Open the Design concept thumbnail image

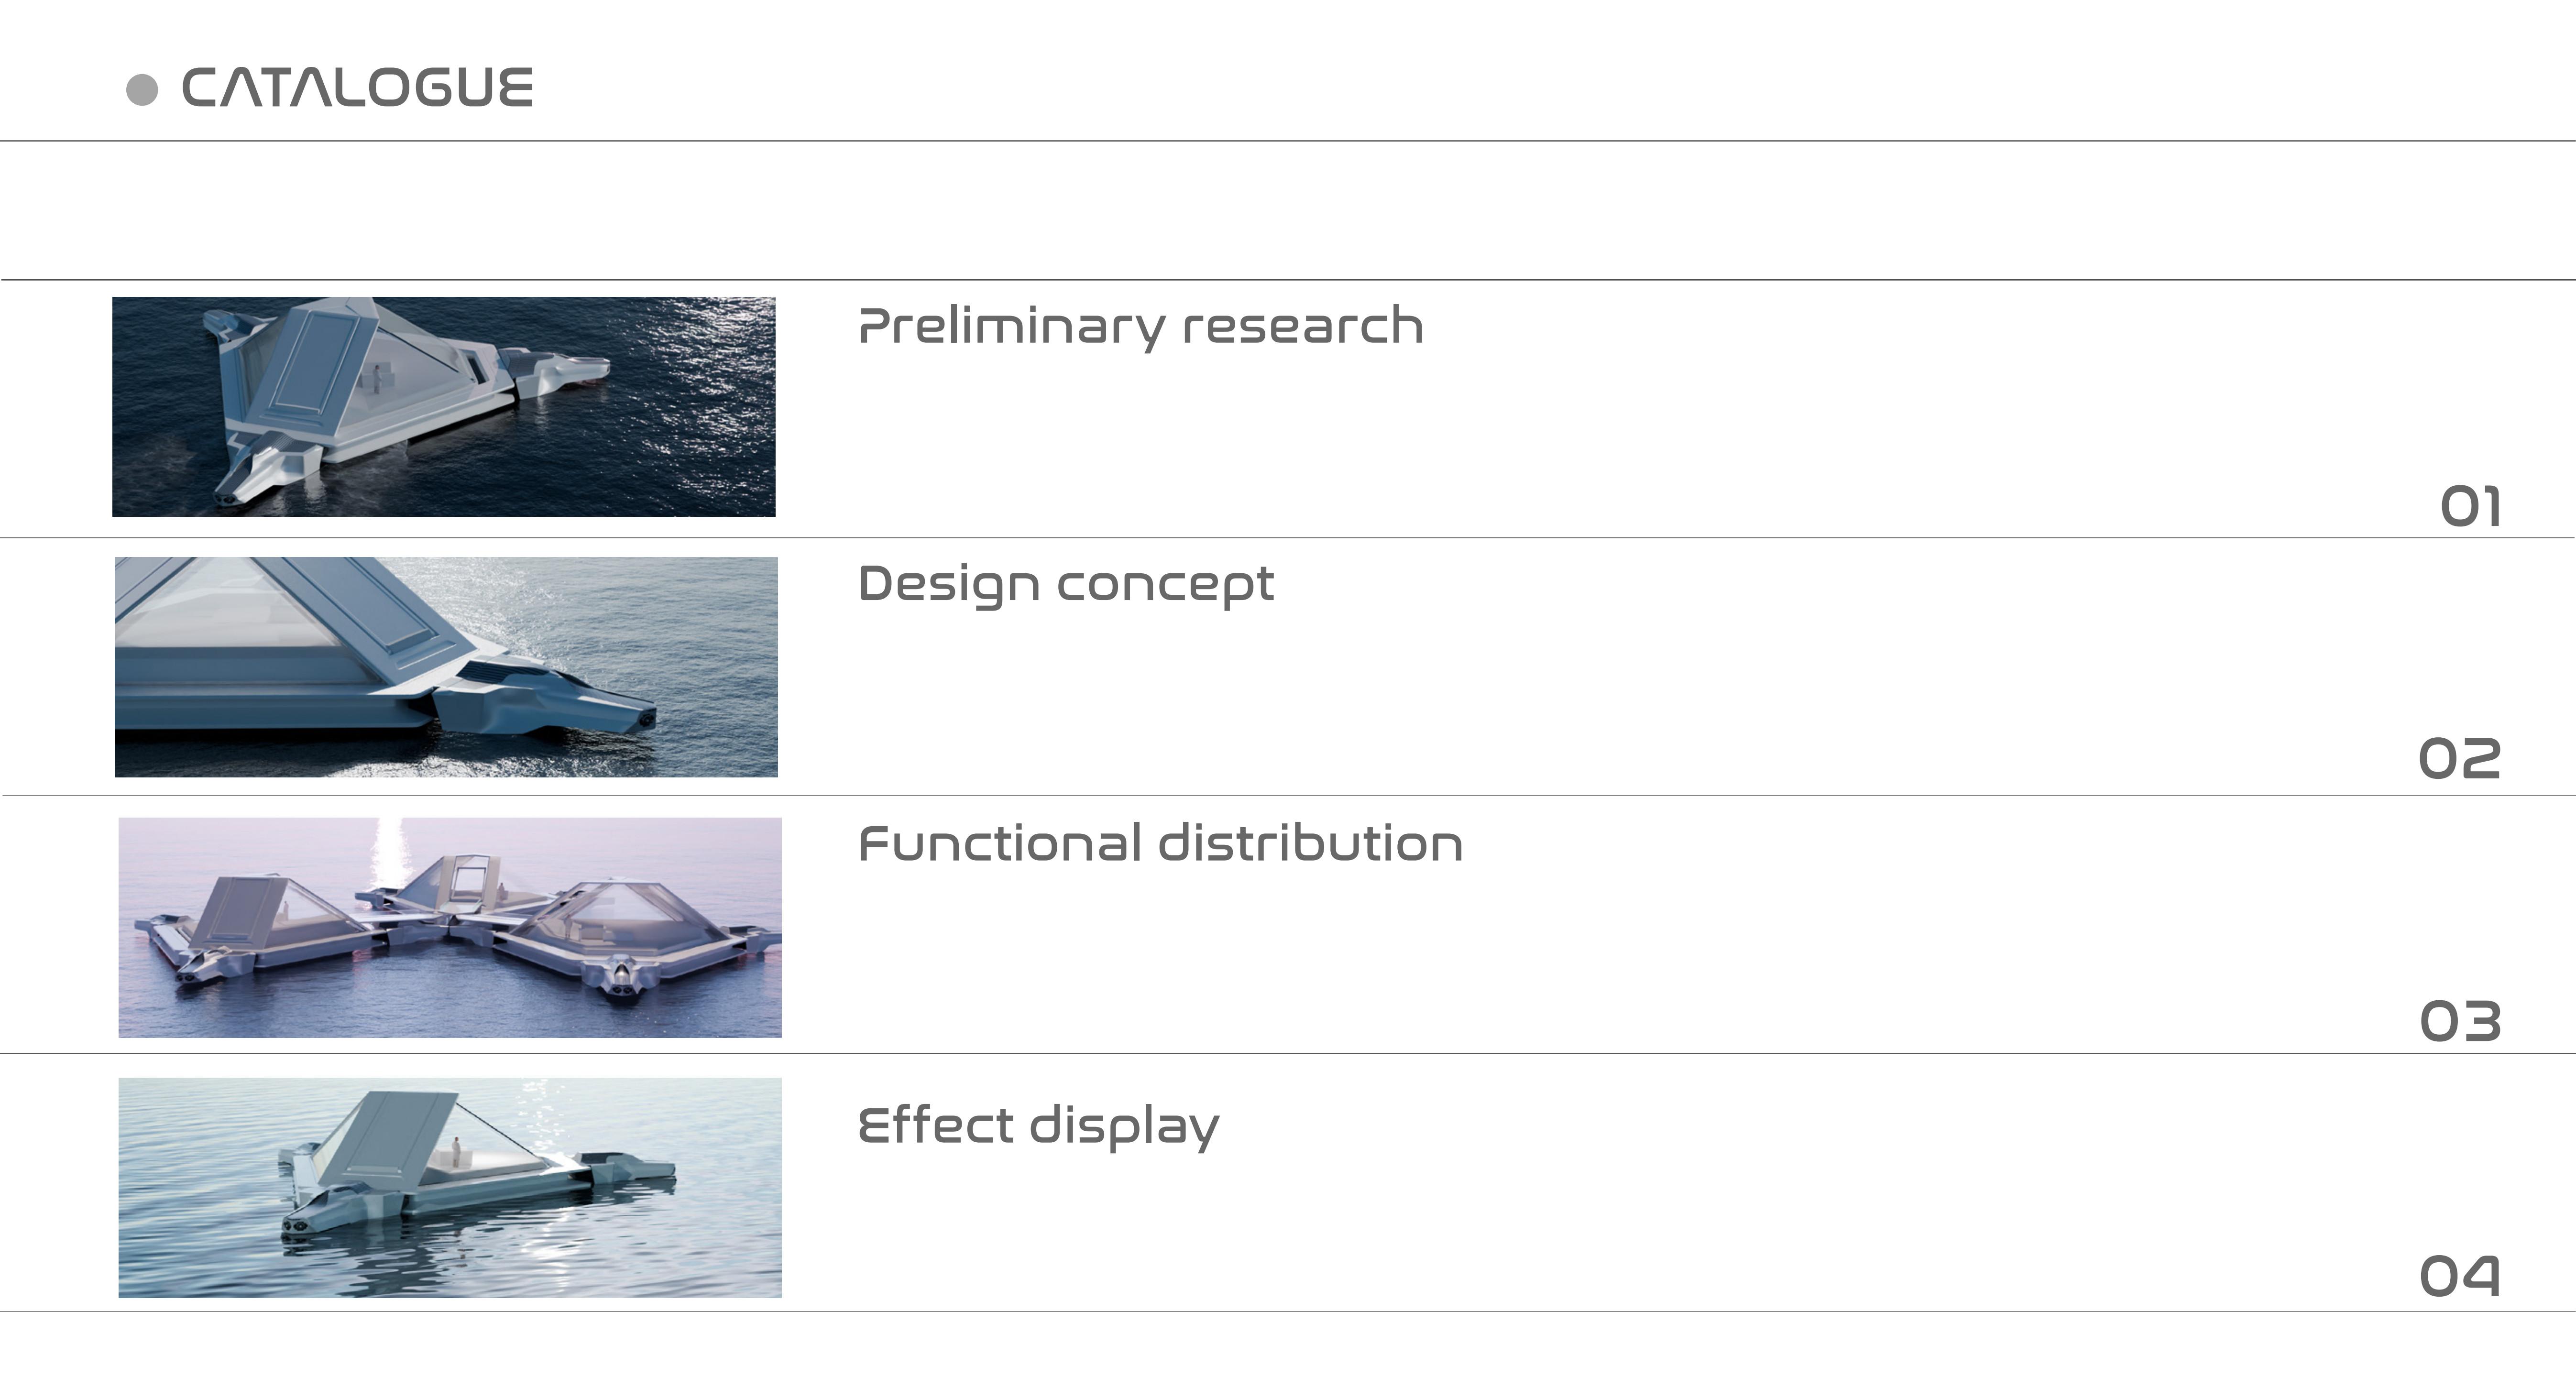tap(446, 667)
